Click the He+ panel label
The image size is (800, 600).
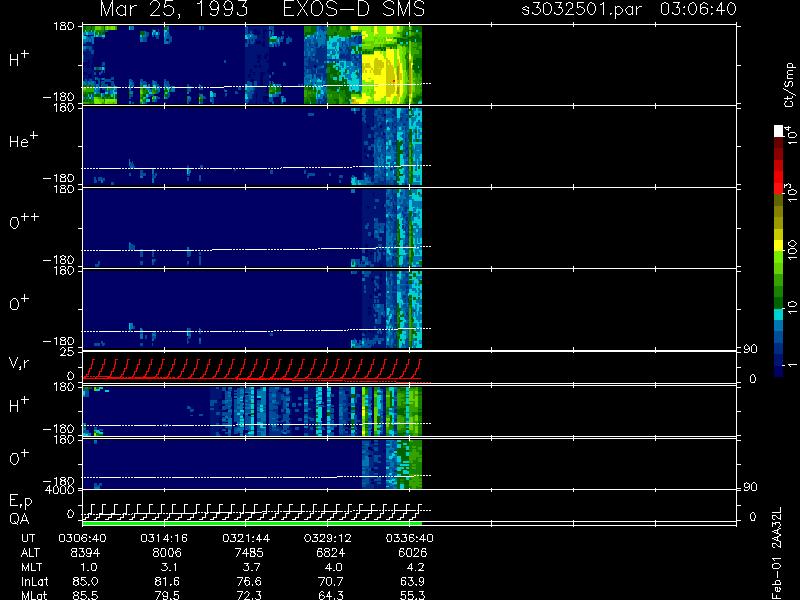[x=23, y=141]
